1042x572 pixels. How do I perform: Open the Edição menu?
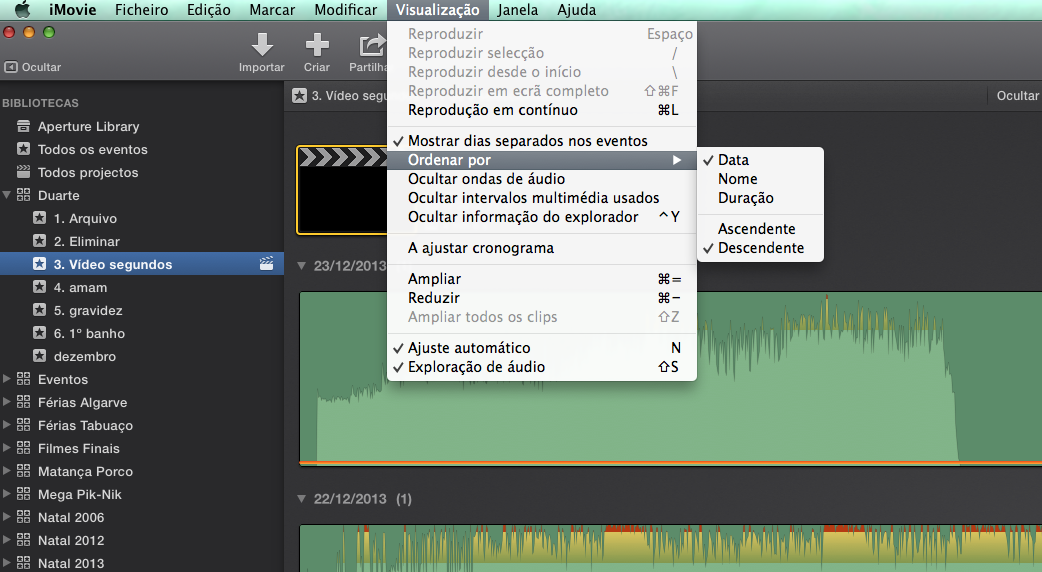tap(209, 10)
